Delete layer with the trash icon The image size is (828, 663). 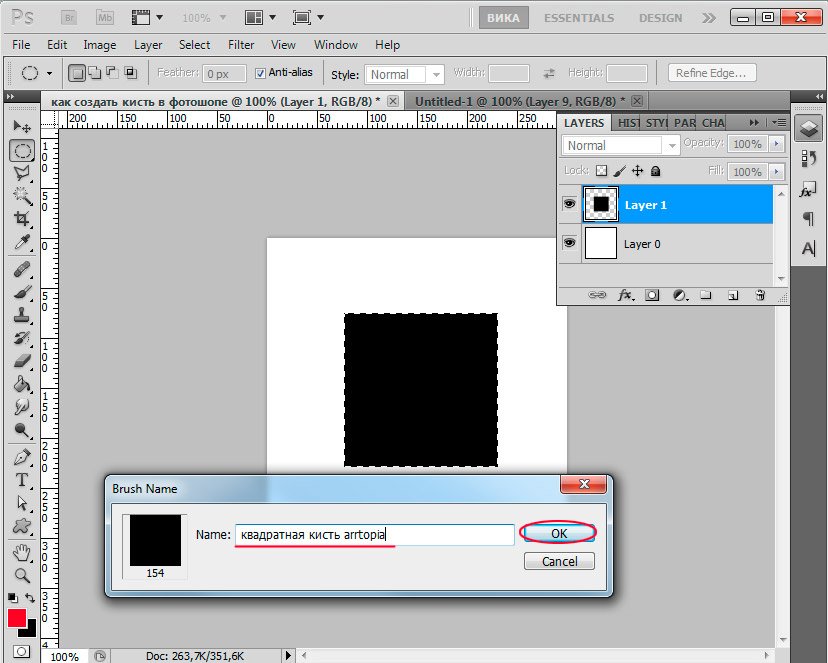pyautogui.click(x=760, y=295)
